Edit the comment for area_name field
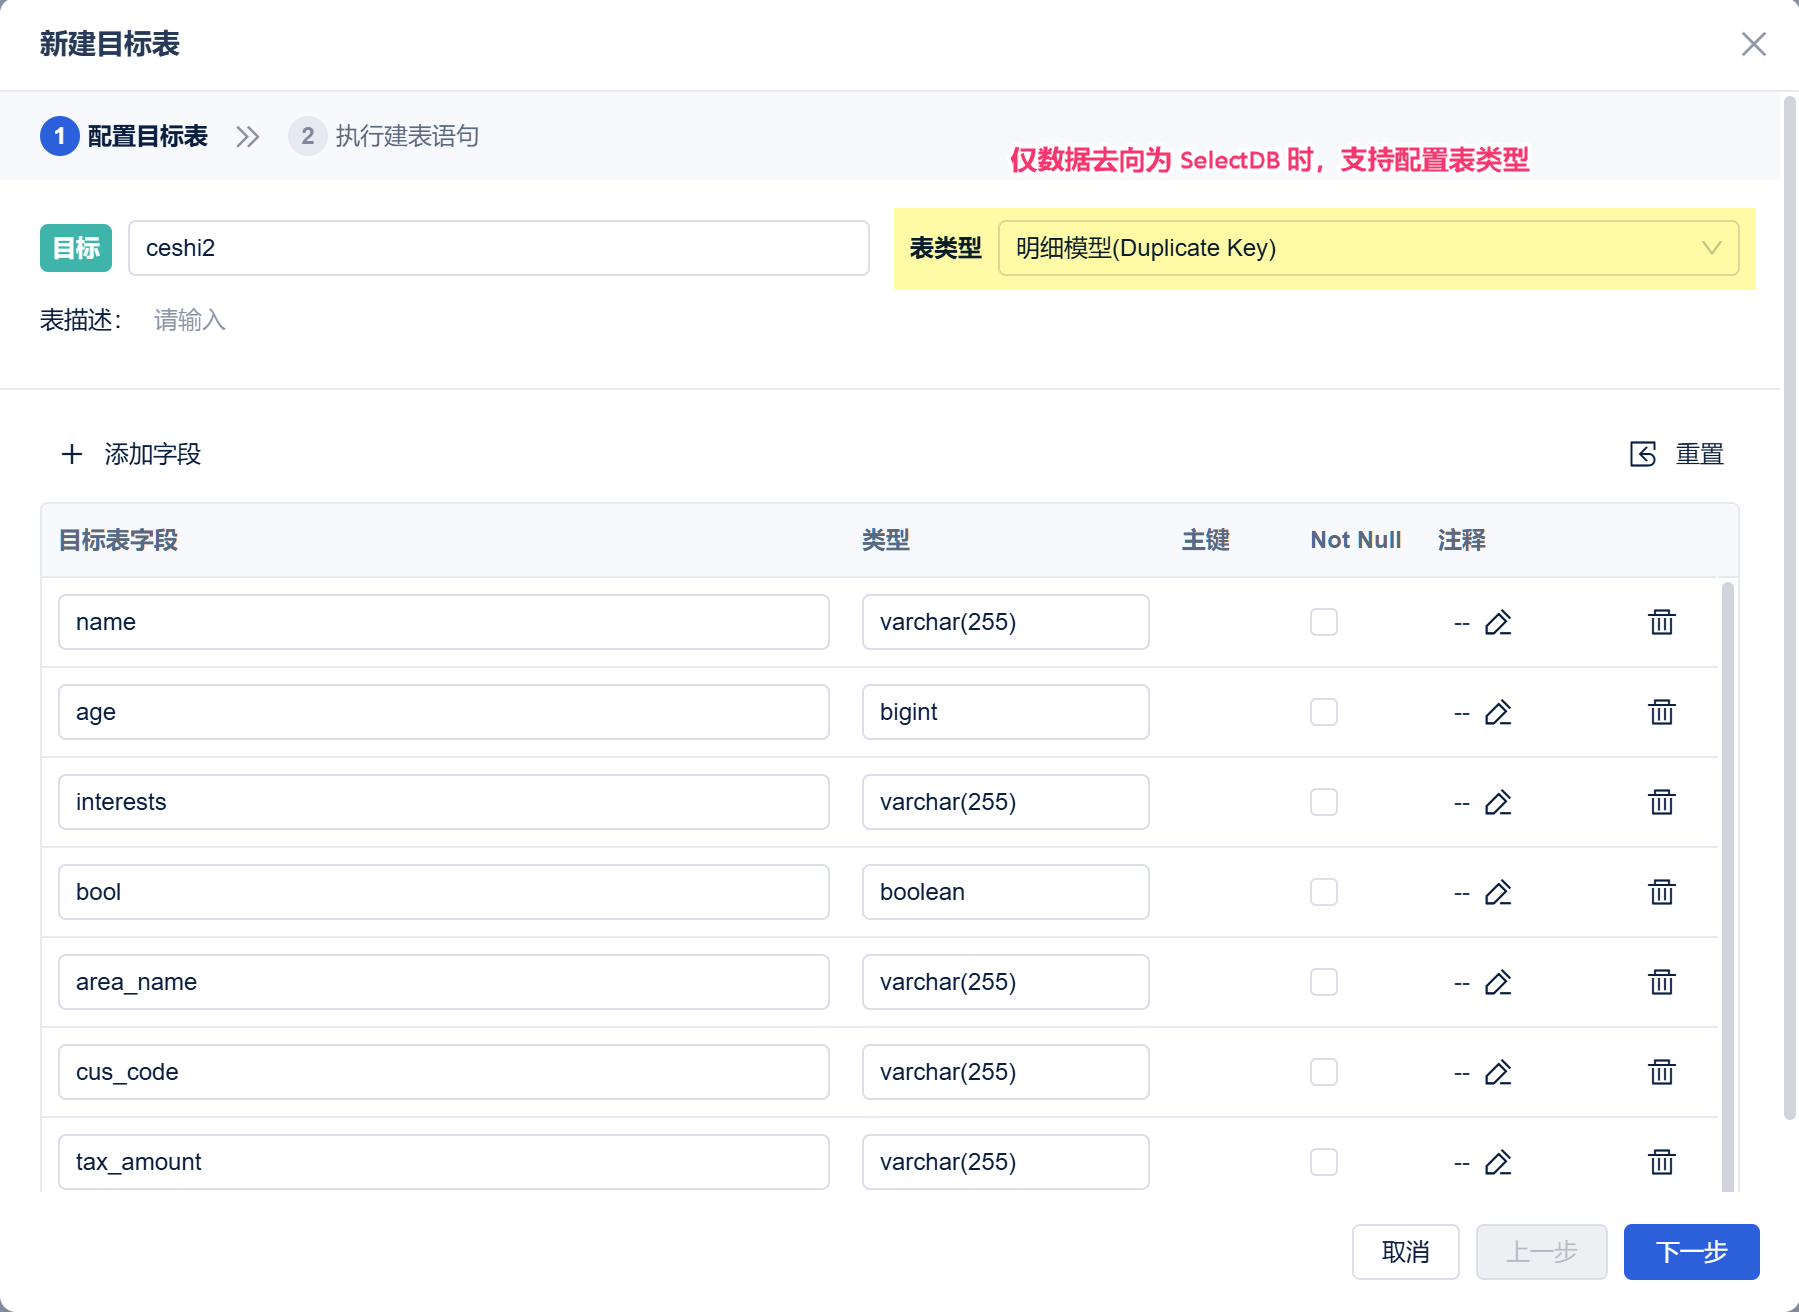The width and height of the screenshot is (1799, 1312). [x=1498, y=983]
